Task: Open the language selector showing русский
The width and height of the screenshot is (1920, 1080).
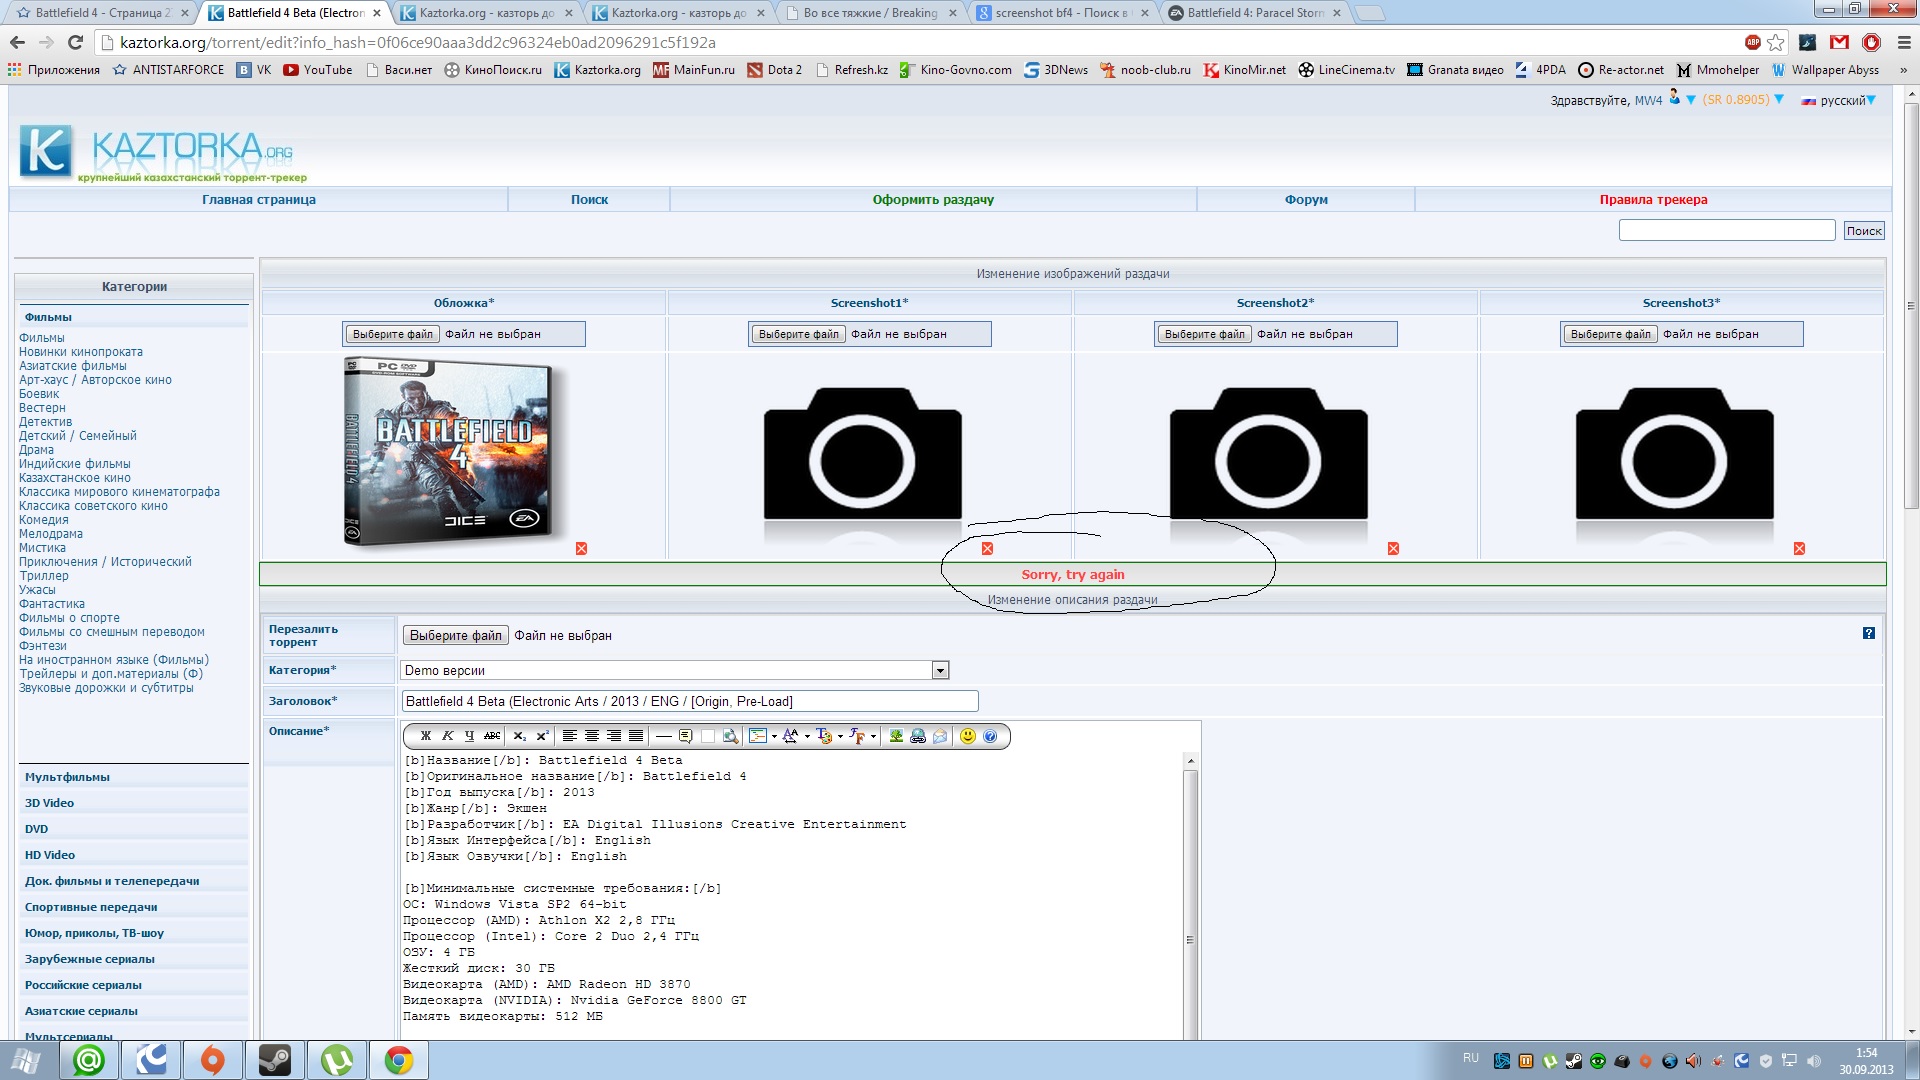Action: click(1838, 100)
